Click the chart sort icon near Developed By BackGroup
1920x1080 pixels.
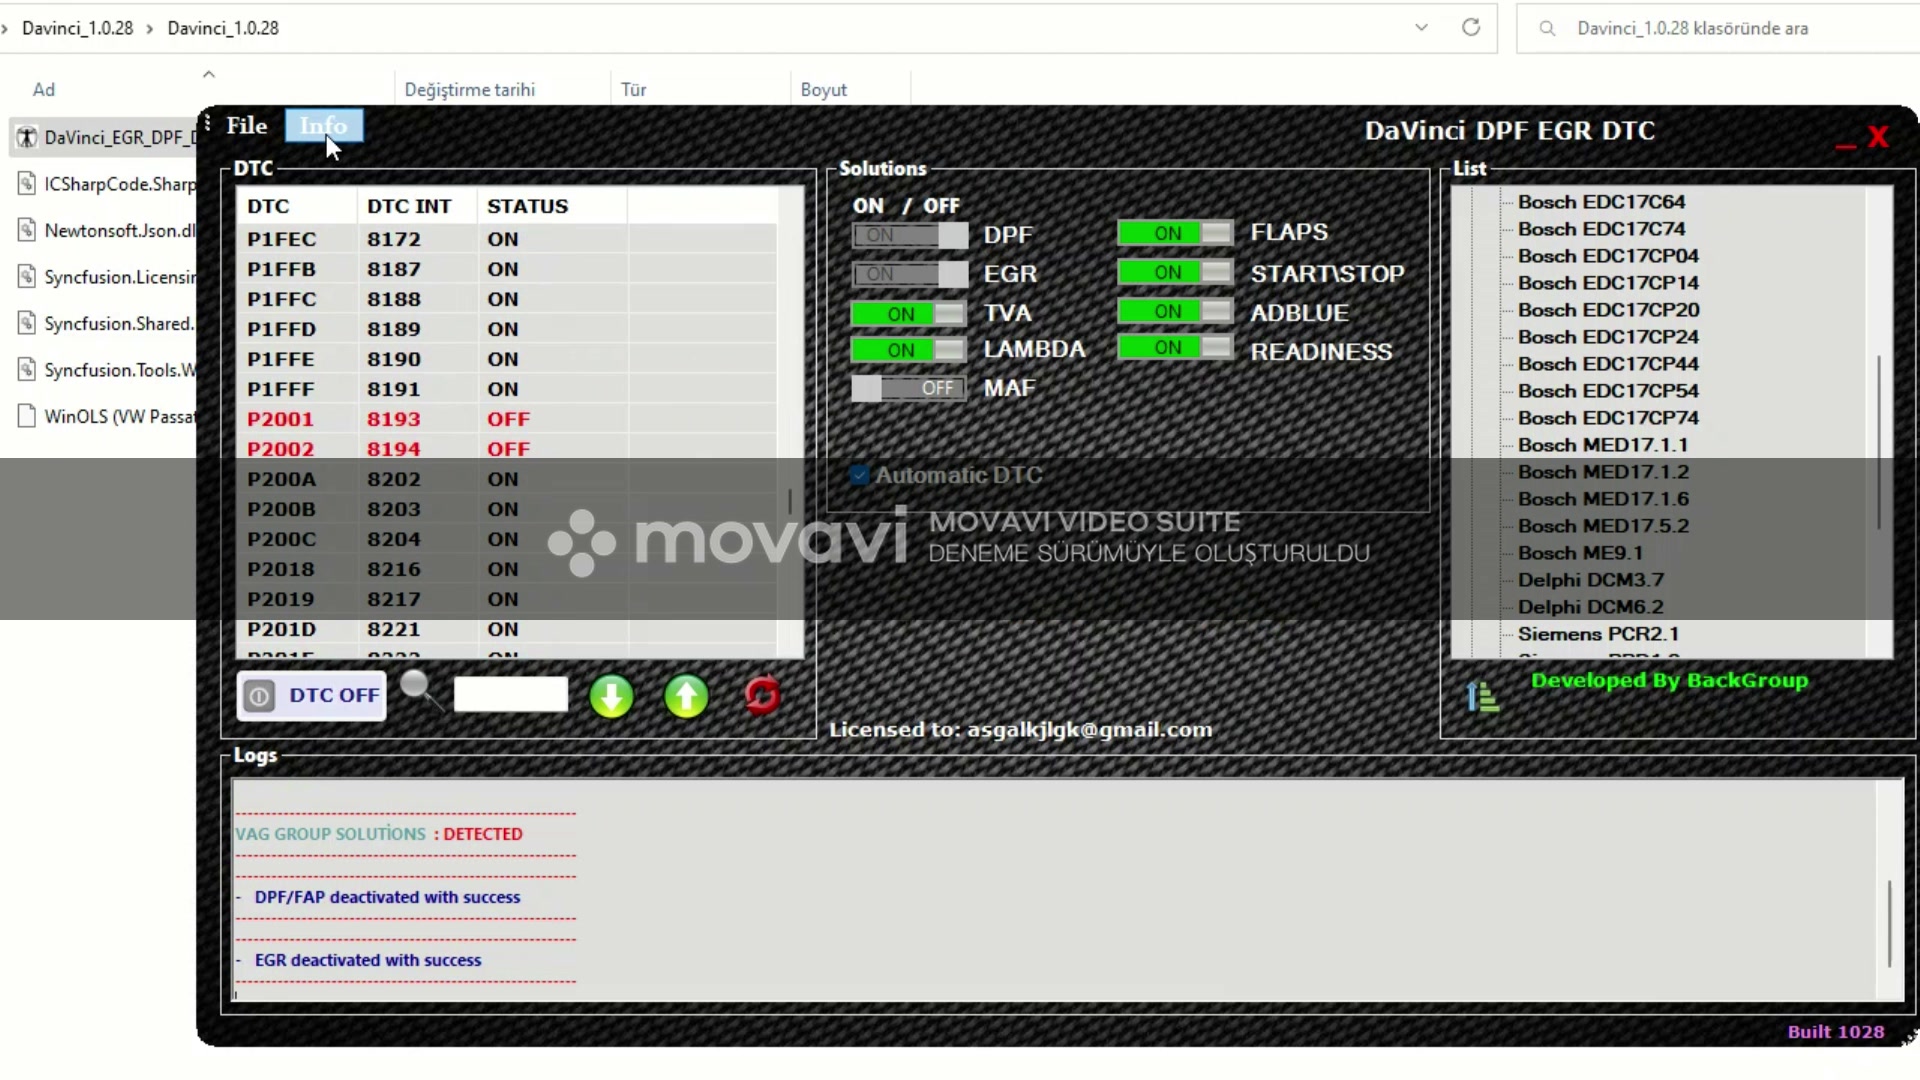(x=1483, y=694)
